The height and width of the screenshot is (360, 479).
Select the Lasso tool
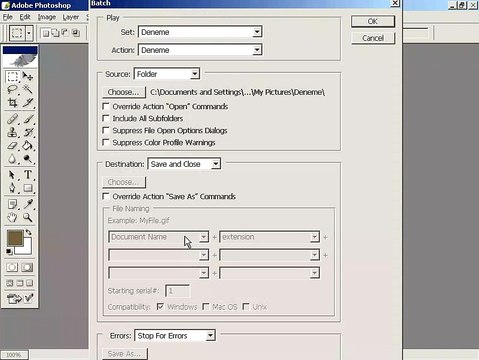click(13, 89)
